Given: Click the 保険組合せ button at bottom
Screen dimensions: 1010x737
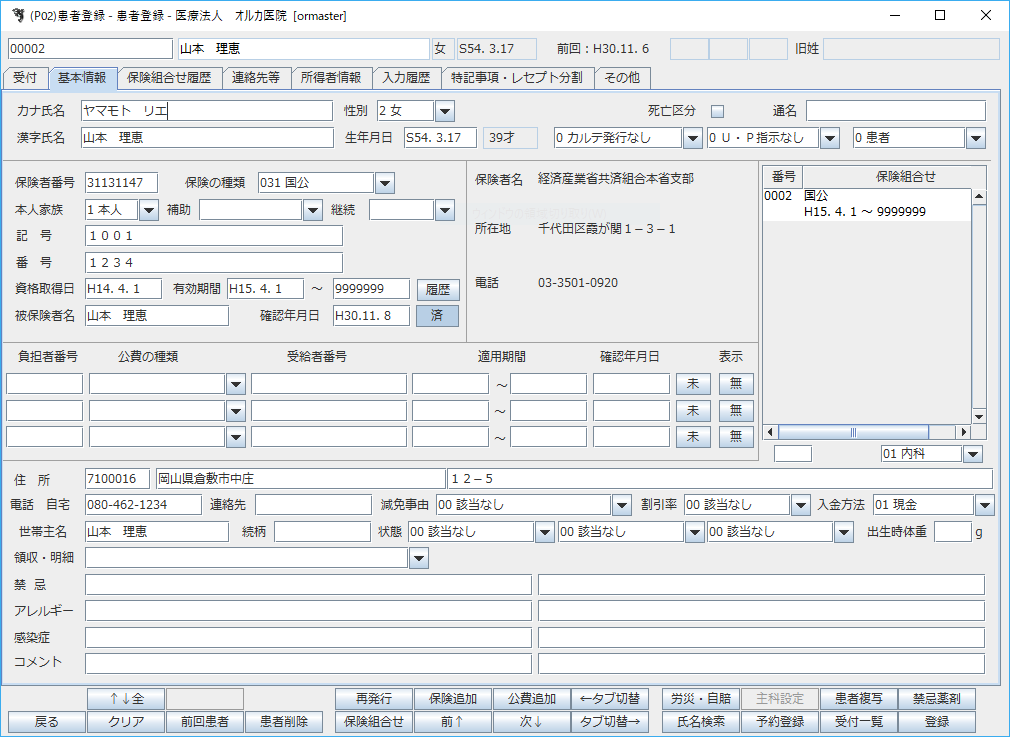Looking at the screenshot, I should [374, 722].
